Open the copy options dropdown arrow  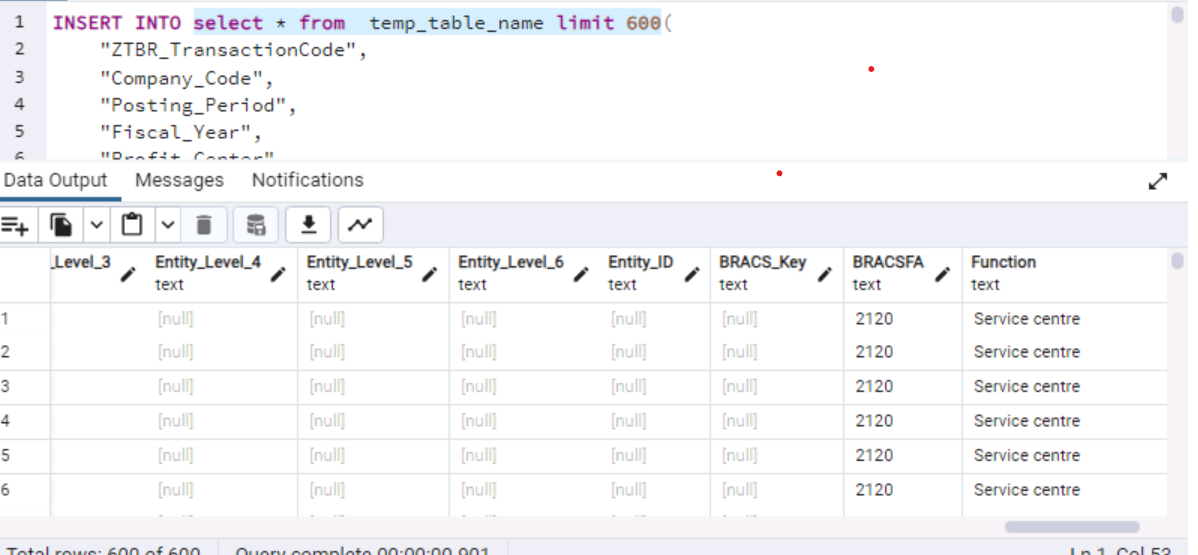96,226
